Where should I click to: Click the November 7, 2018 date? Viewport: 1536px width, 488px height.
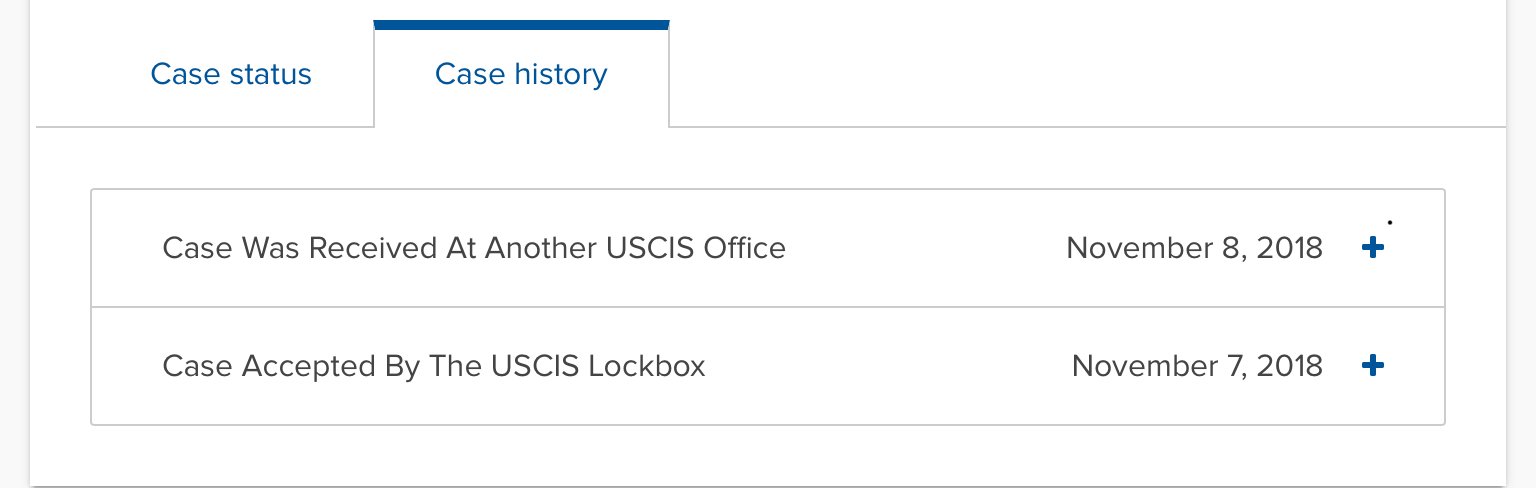coord(1197,366)
